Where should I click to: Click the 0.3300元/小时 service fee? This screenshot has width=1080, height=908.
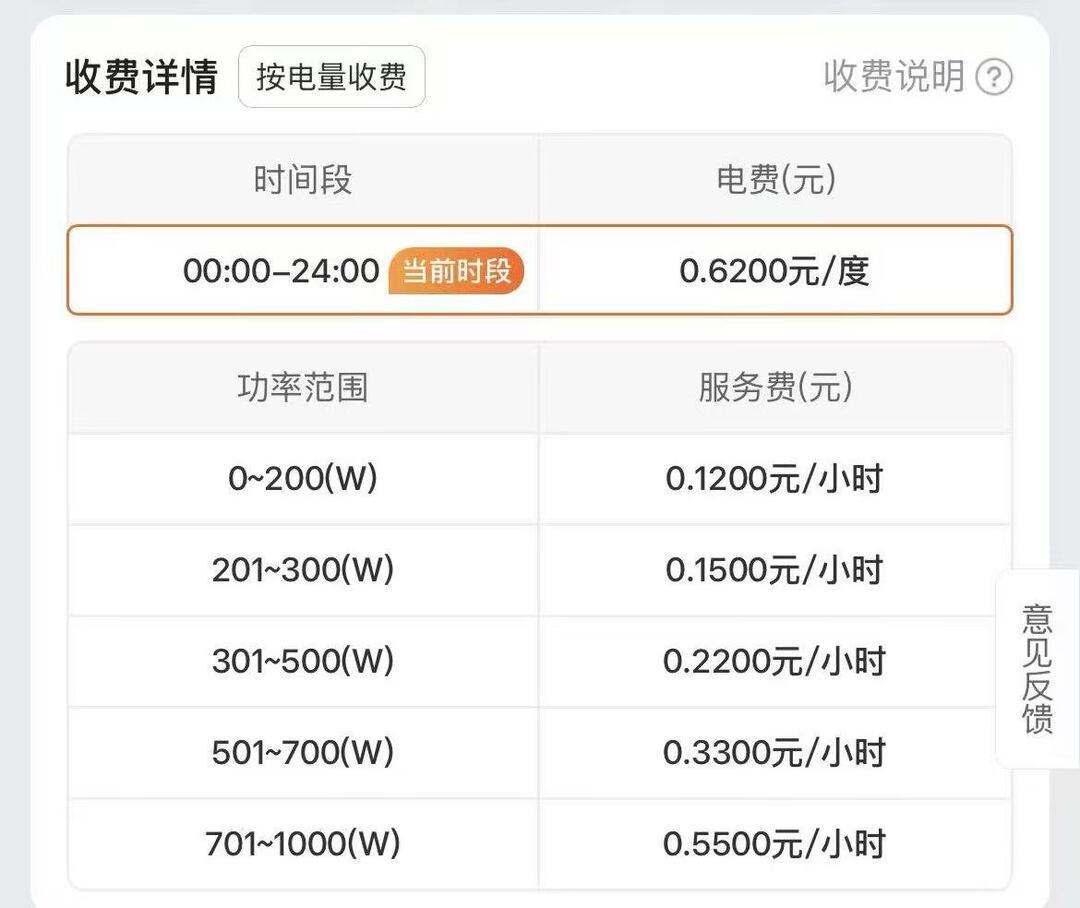pyautogui.click(x=776, y=753)
